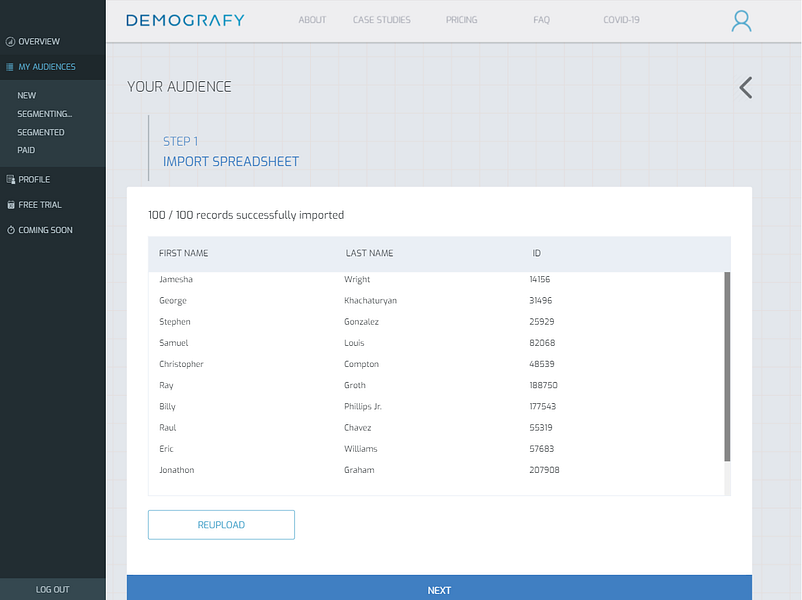Screen dimensions: 802x600
Task: Go back using the left chevron arrow
Action: click(x=746, y=87)
